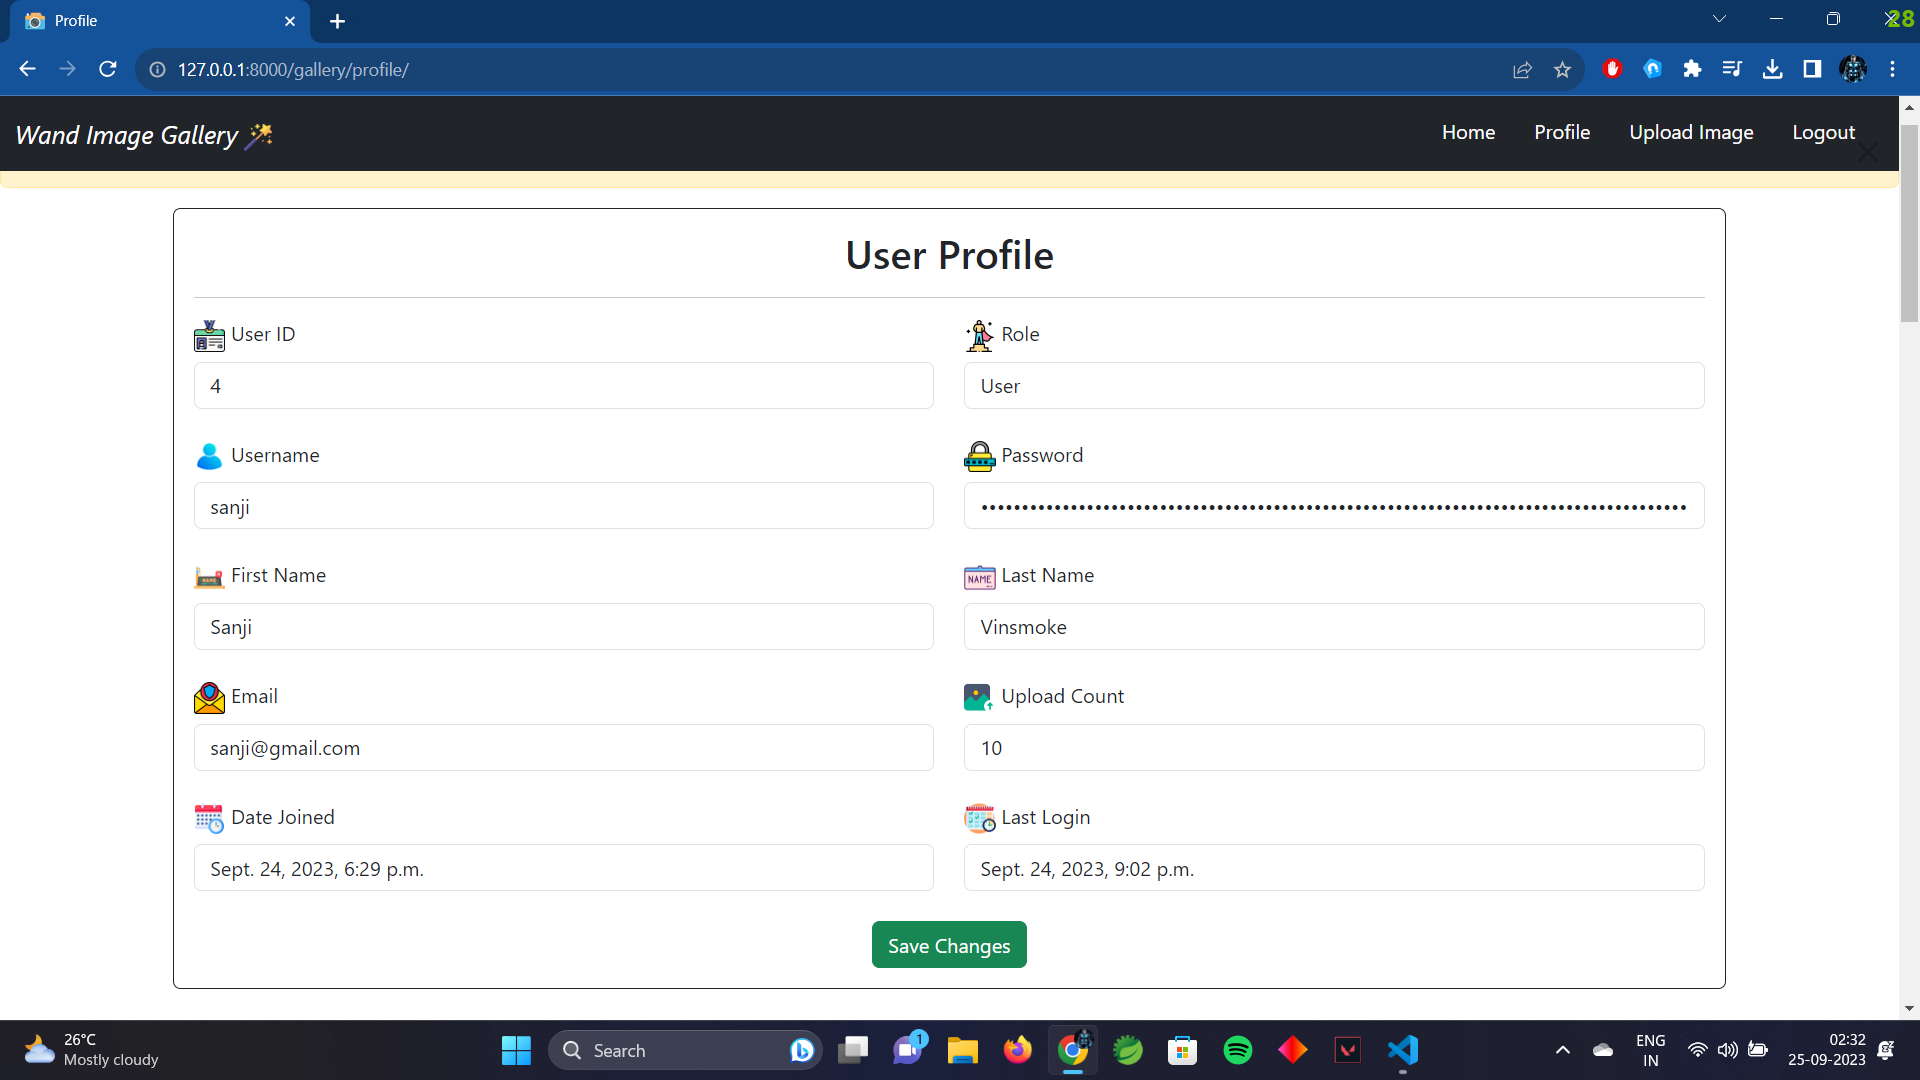This screenshot has height=1080, width=1920.
Task: Go to Upload Image page
Action: tap(1690, 132)
